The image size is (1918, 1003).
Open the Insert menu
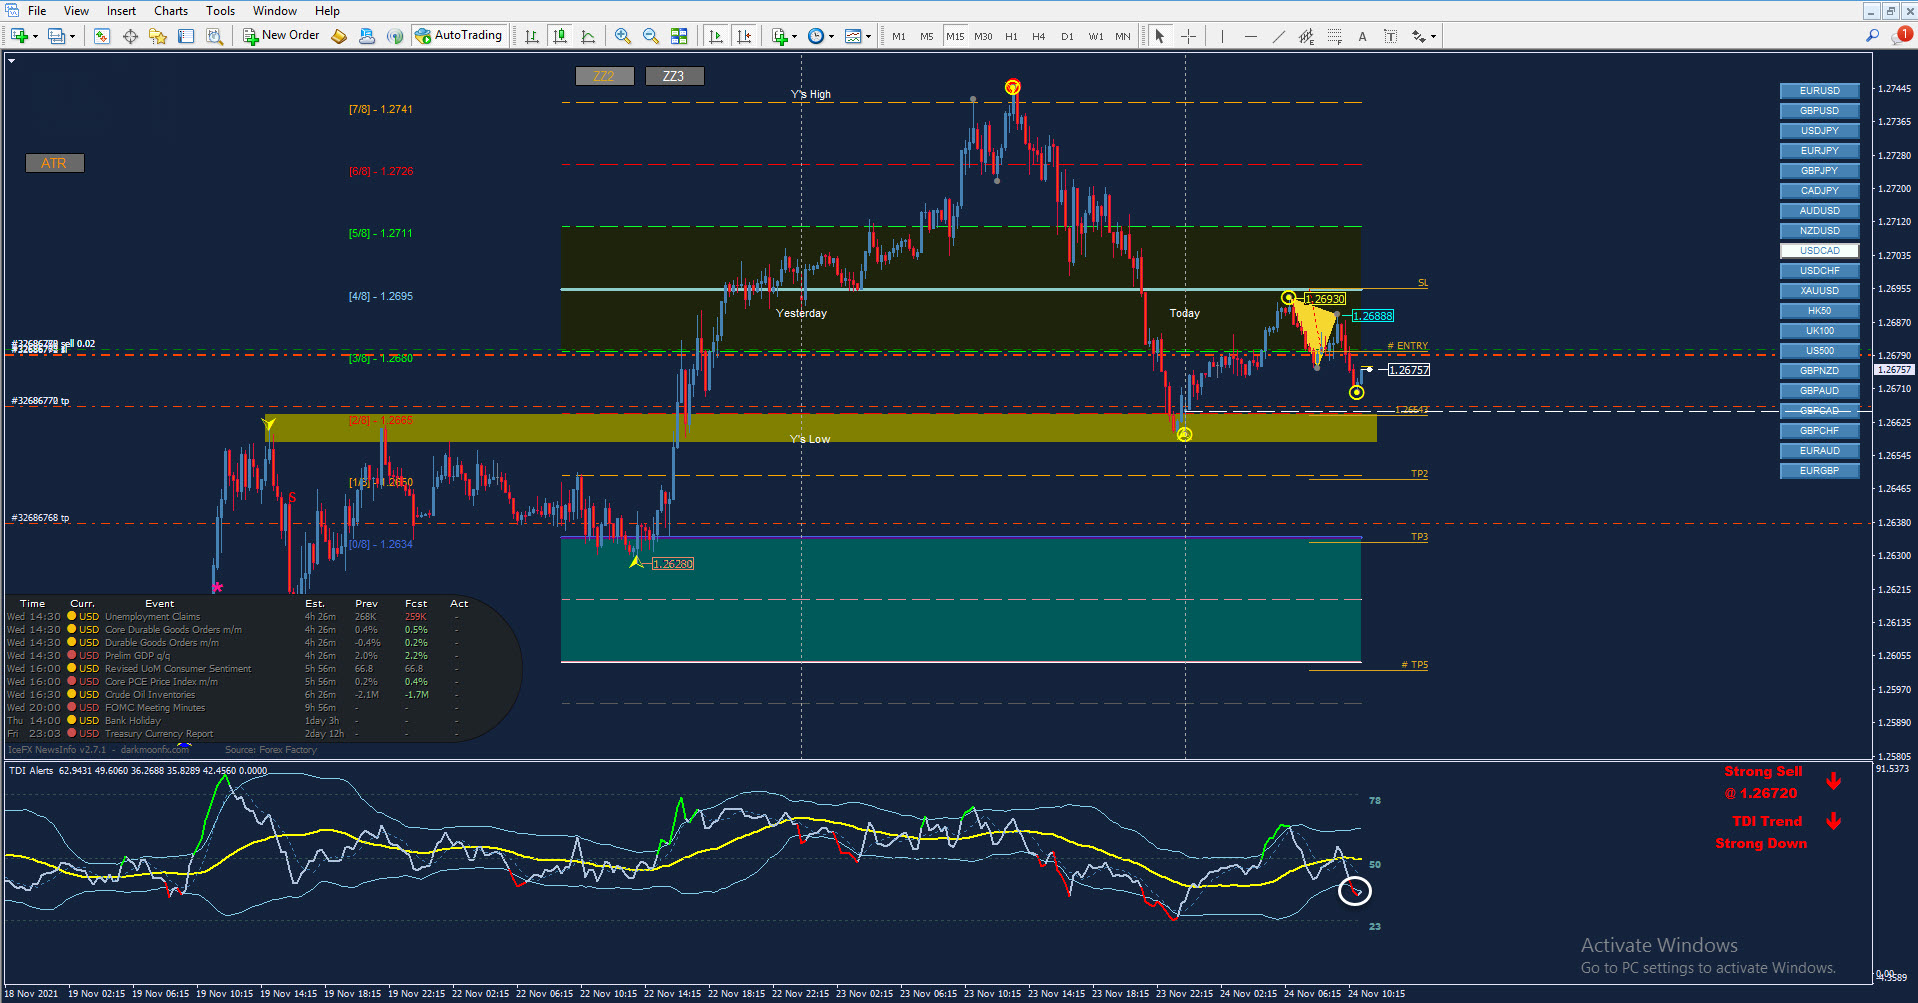pyautogui.click(x=121, y=11)
